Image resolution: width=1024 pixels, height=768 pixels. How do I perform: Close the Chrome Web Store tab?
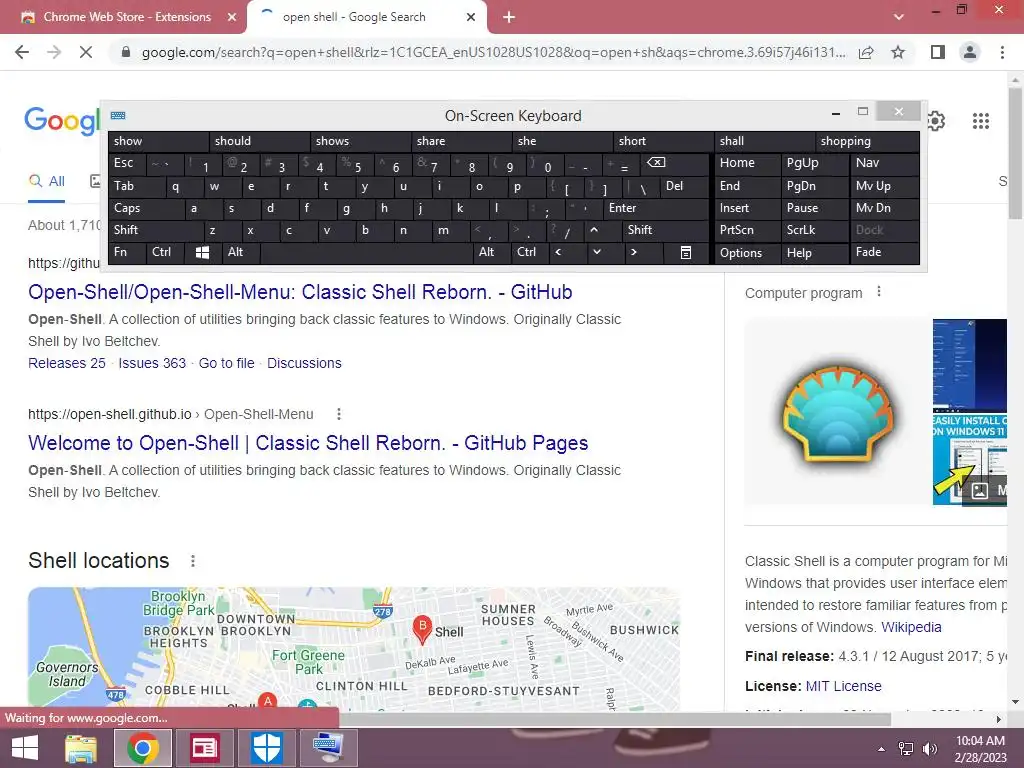click(x=231, y=17)
